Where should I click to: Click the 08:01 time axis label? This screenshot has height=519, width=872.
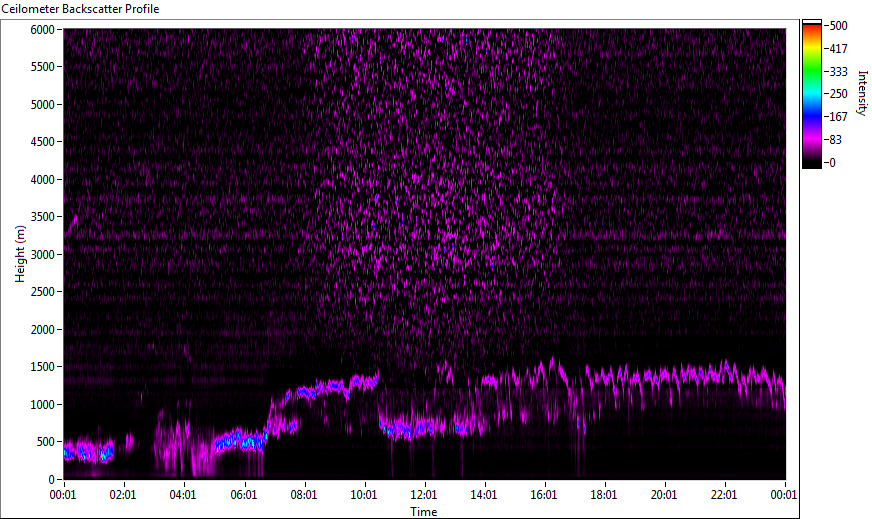click(x=304, y=495)
